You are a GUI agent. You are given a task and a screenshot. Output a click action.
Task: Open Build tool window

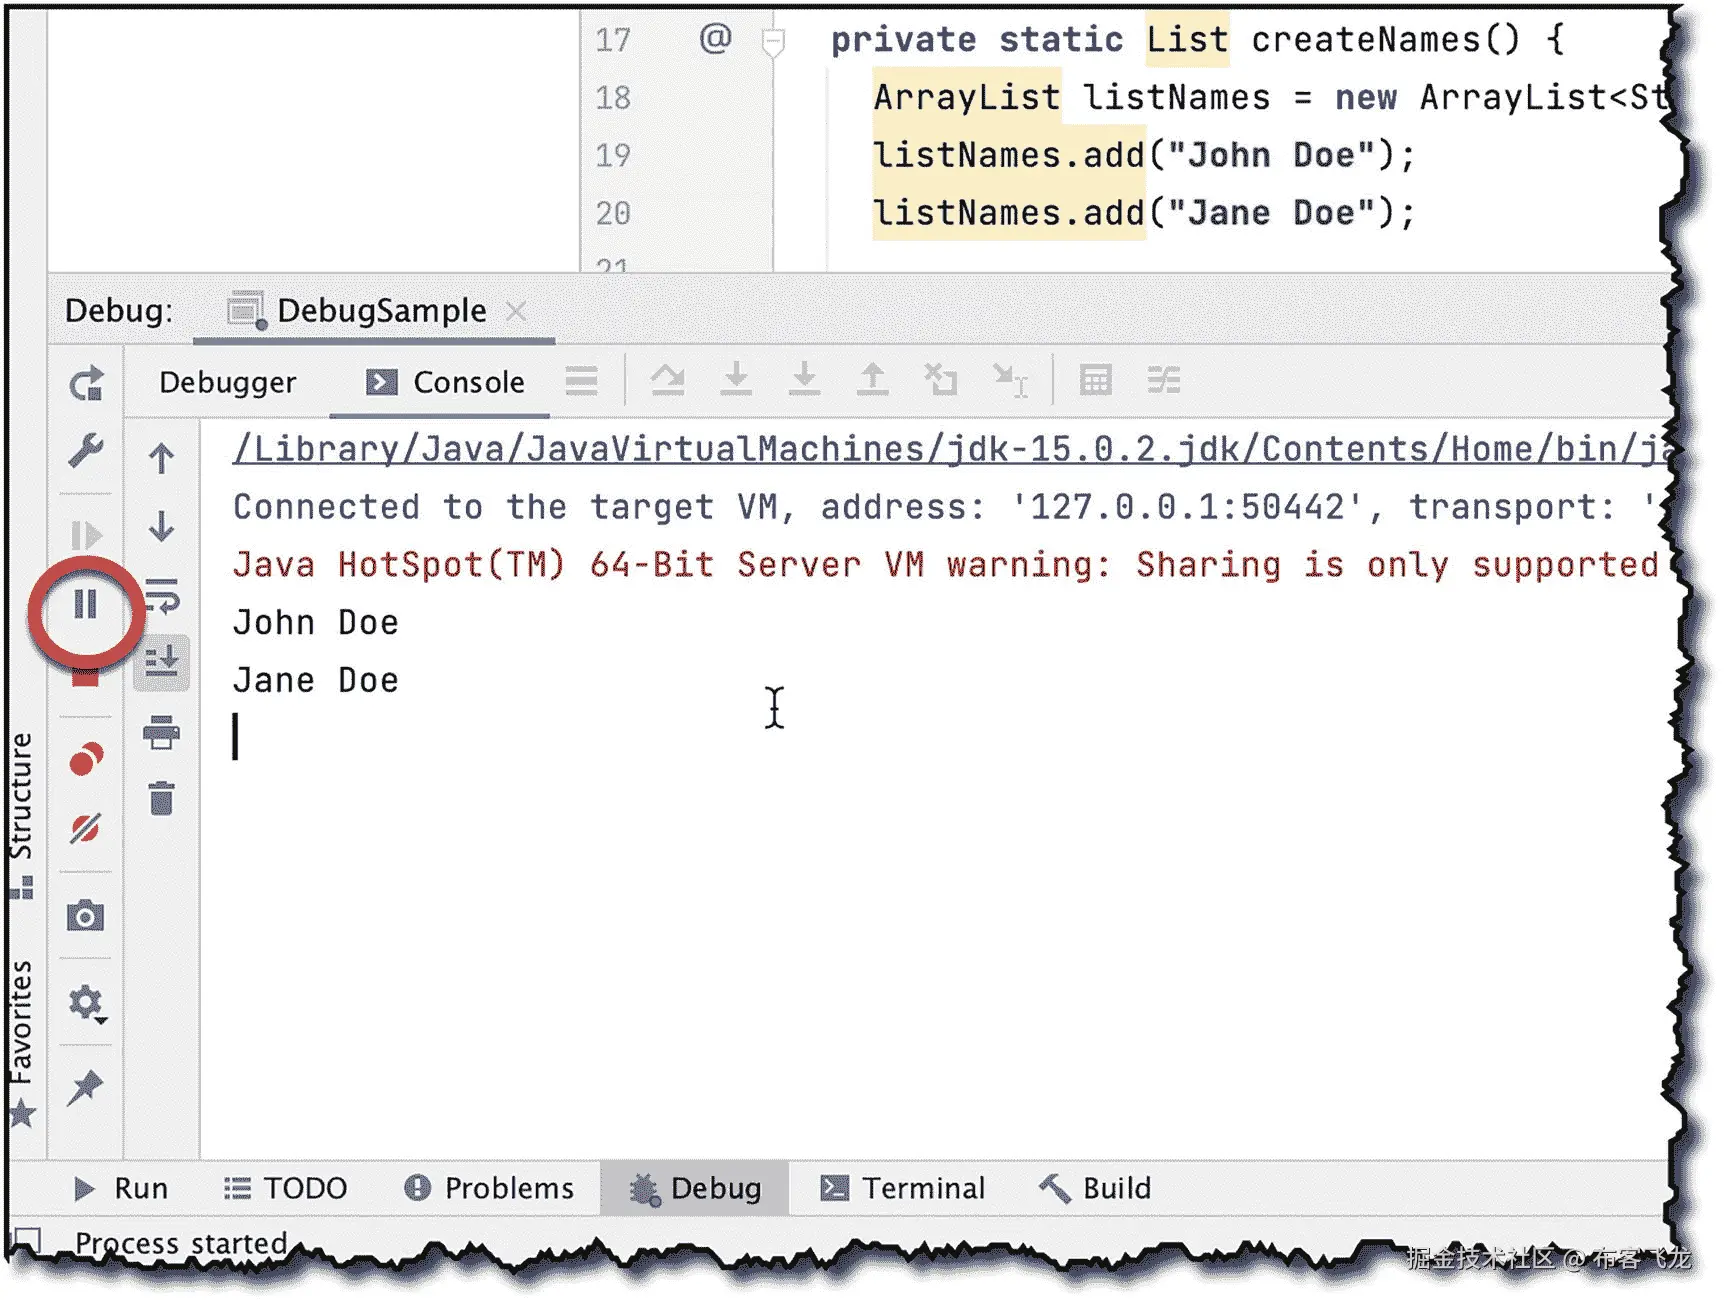[x=1095, y=1189]
